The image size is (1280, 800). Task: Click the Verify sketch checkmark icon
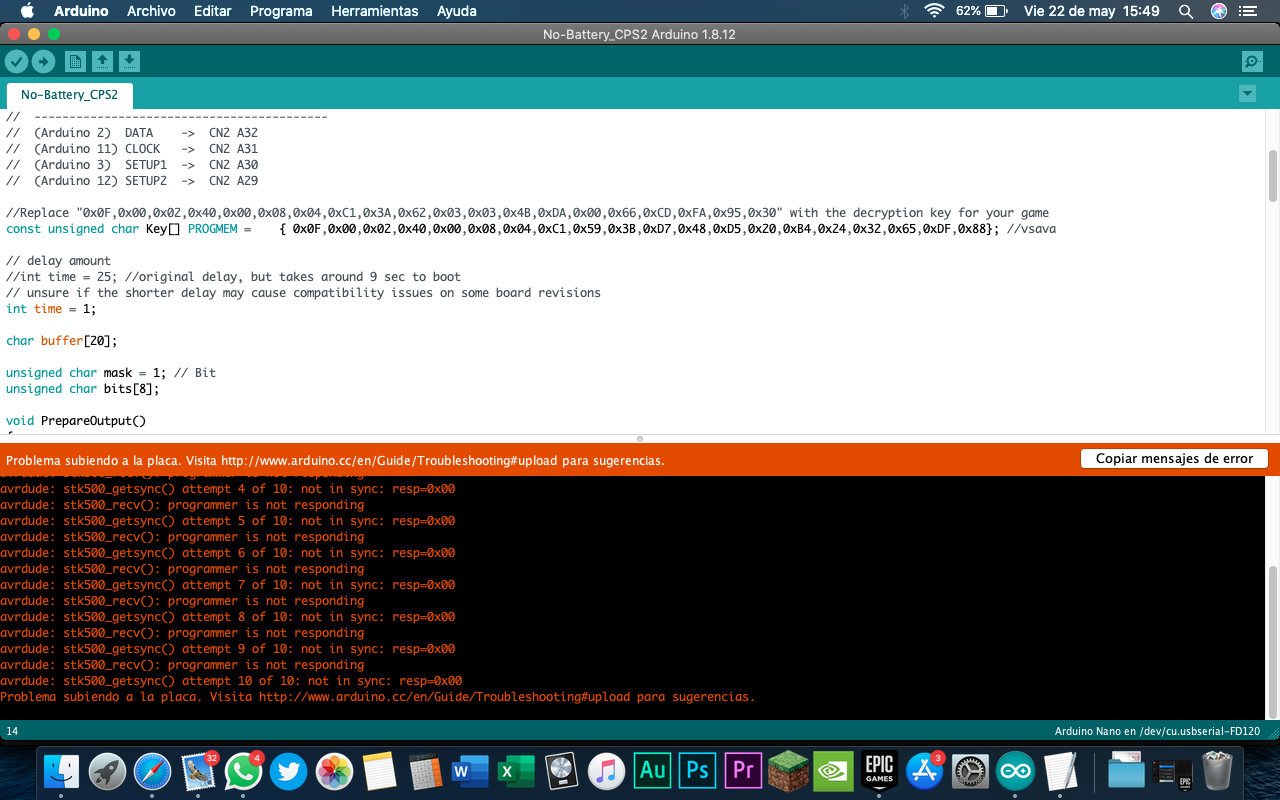coord(16,62)
